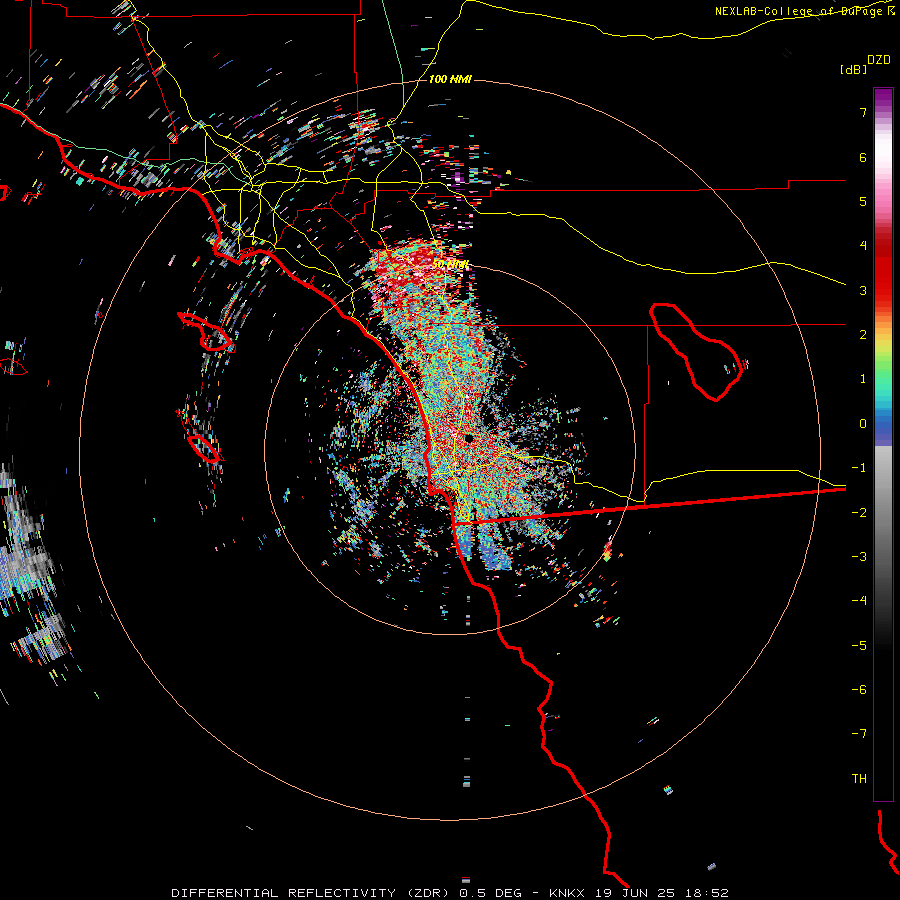Click the scale value -5 label
The height and width of the screenshot is (900, 900).
(x=859, y=646)
